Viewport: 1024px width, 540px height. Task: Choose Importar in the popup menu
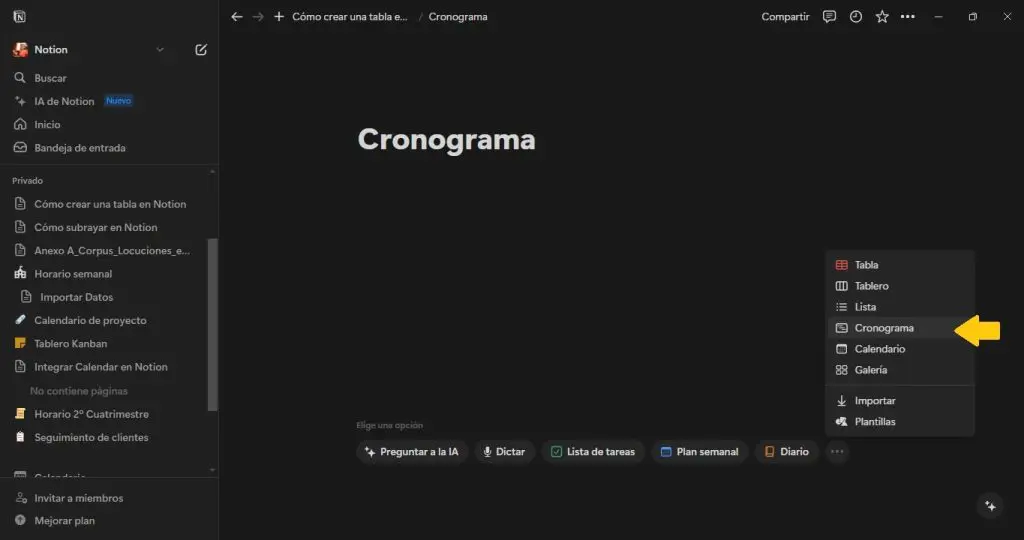[900, 401]
